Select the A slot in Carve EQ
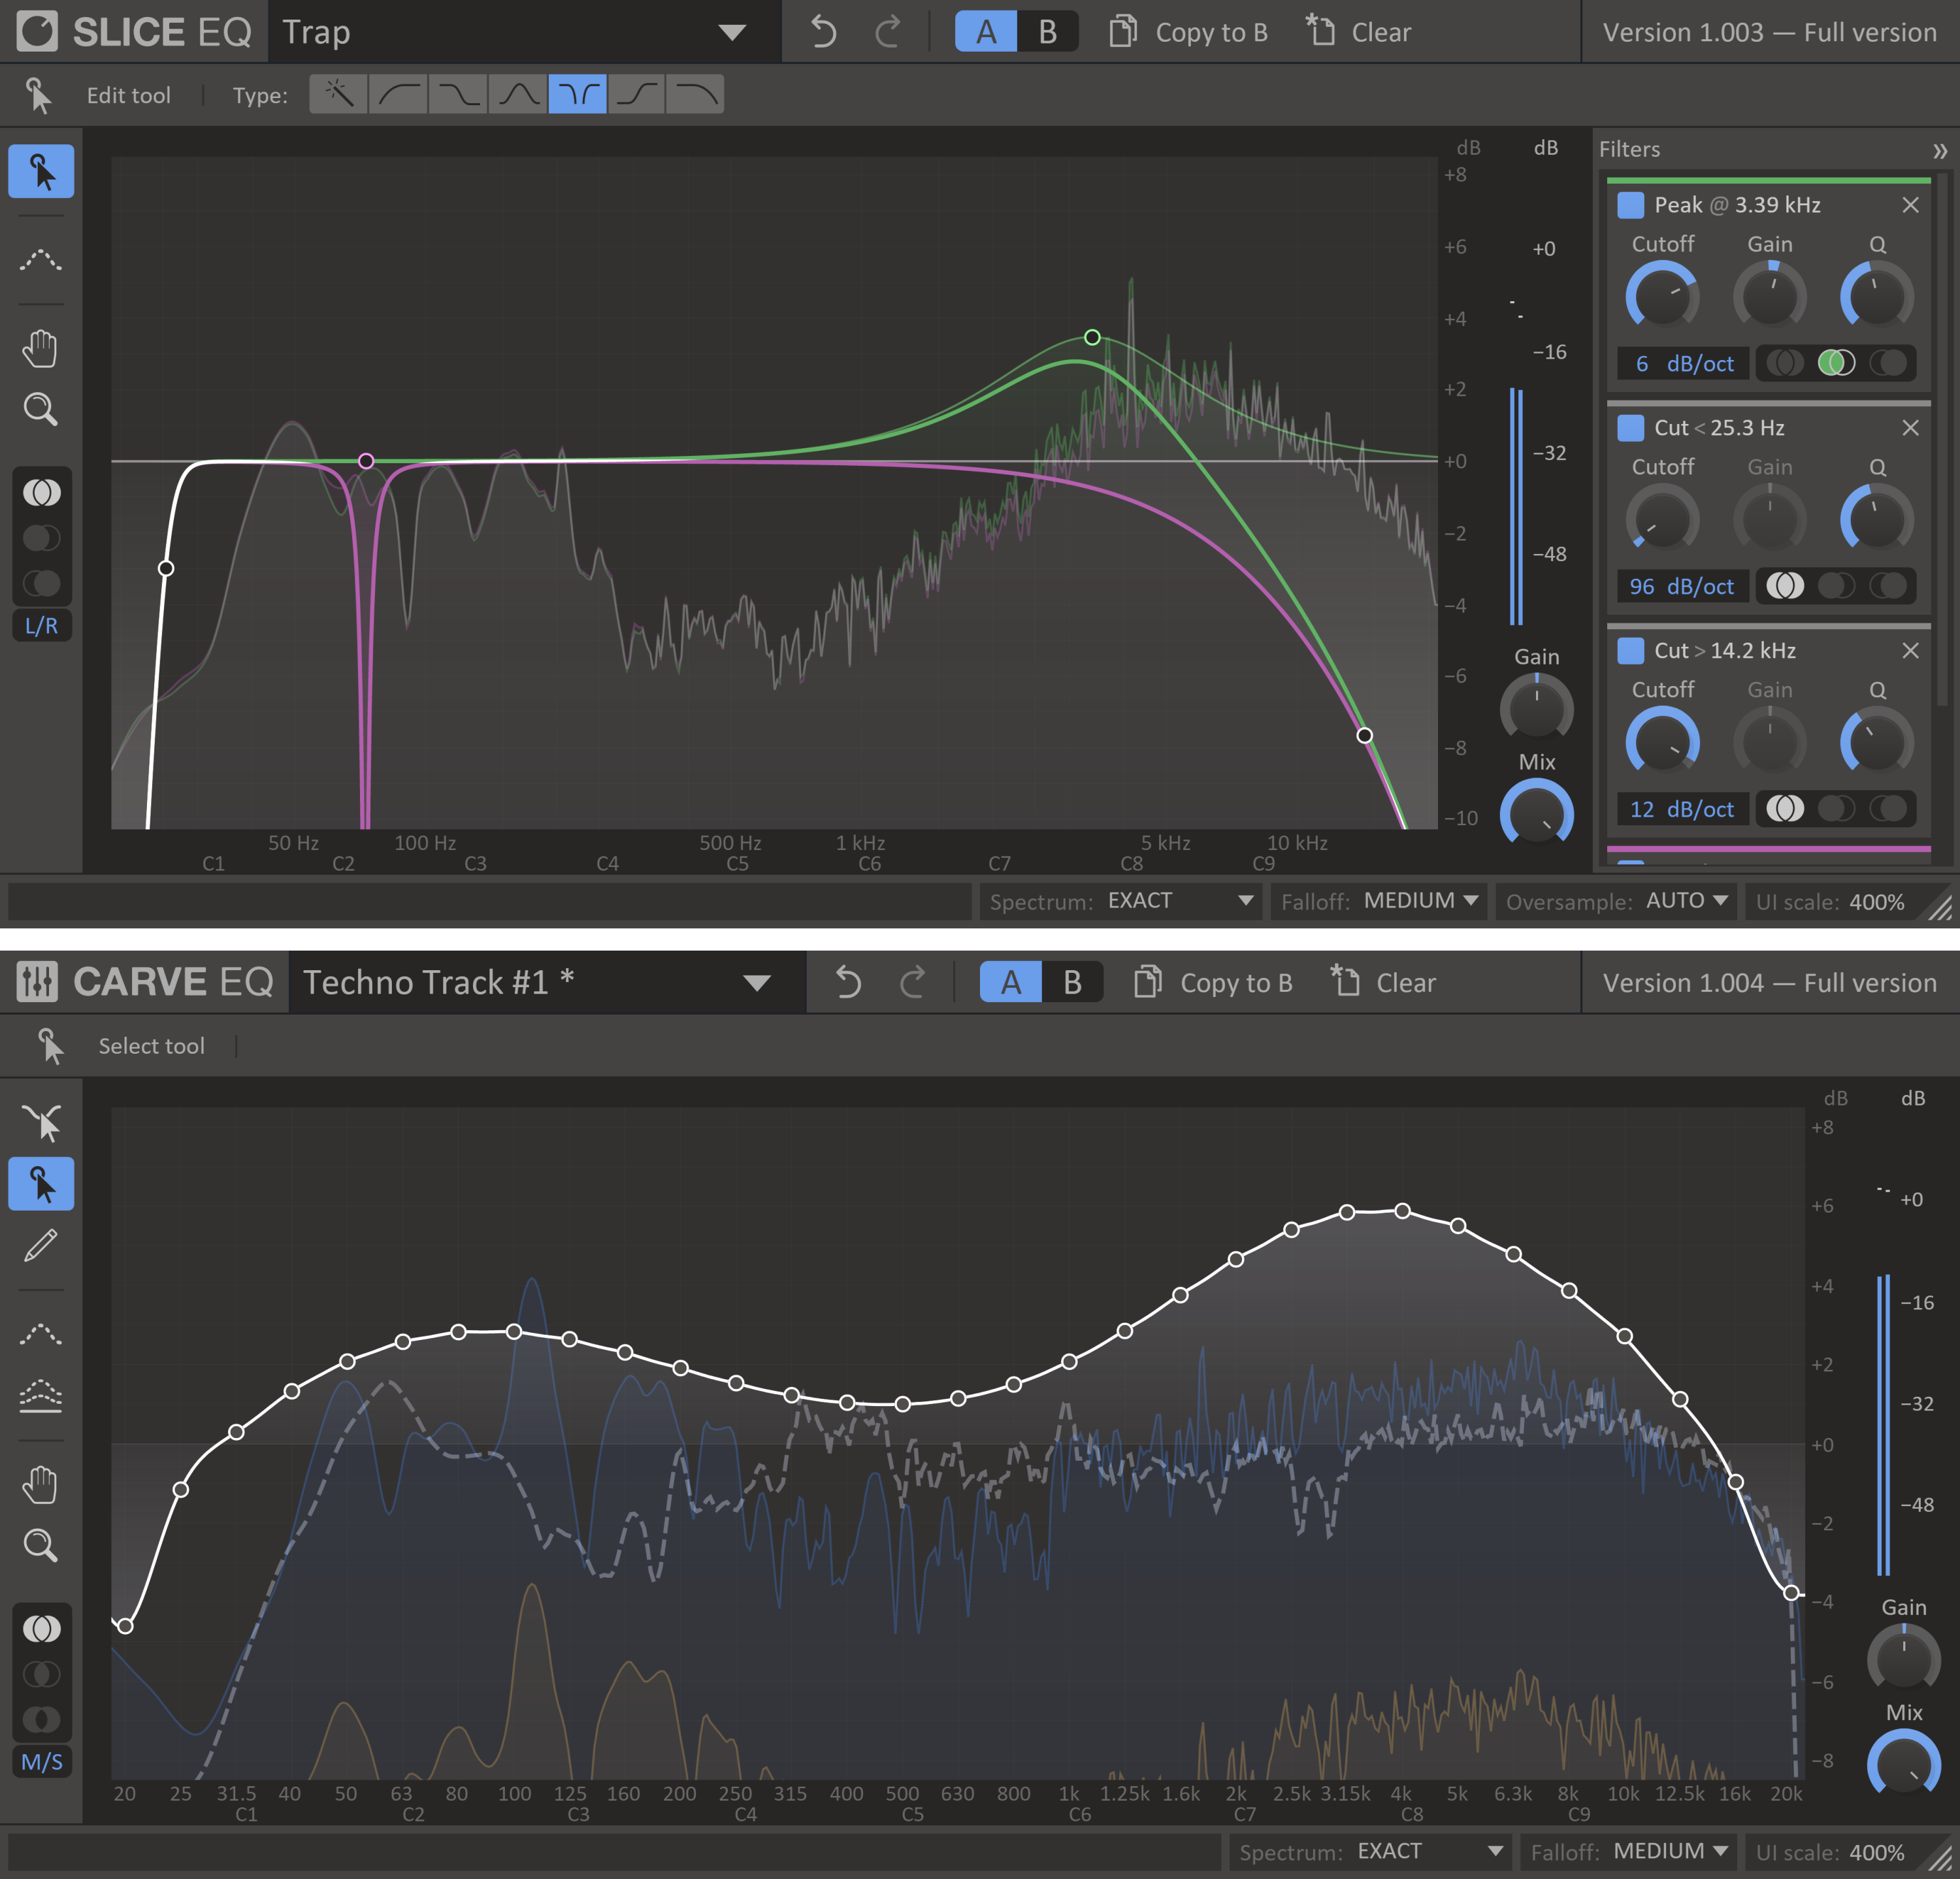The image size is (1960, 1879). point(1010,982)
